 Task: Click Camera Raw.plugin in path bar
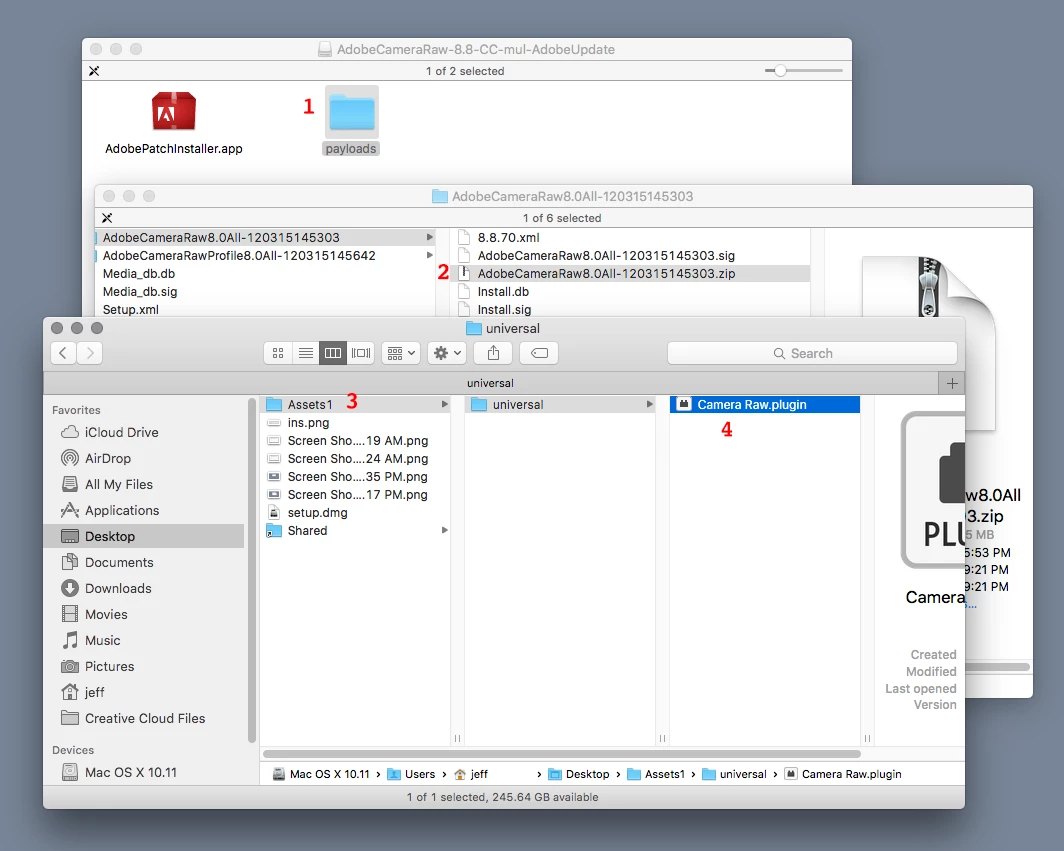coord(843,774)
